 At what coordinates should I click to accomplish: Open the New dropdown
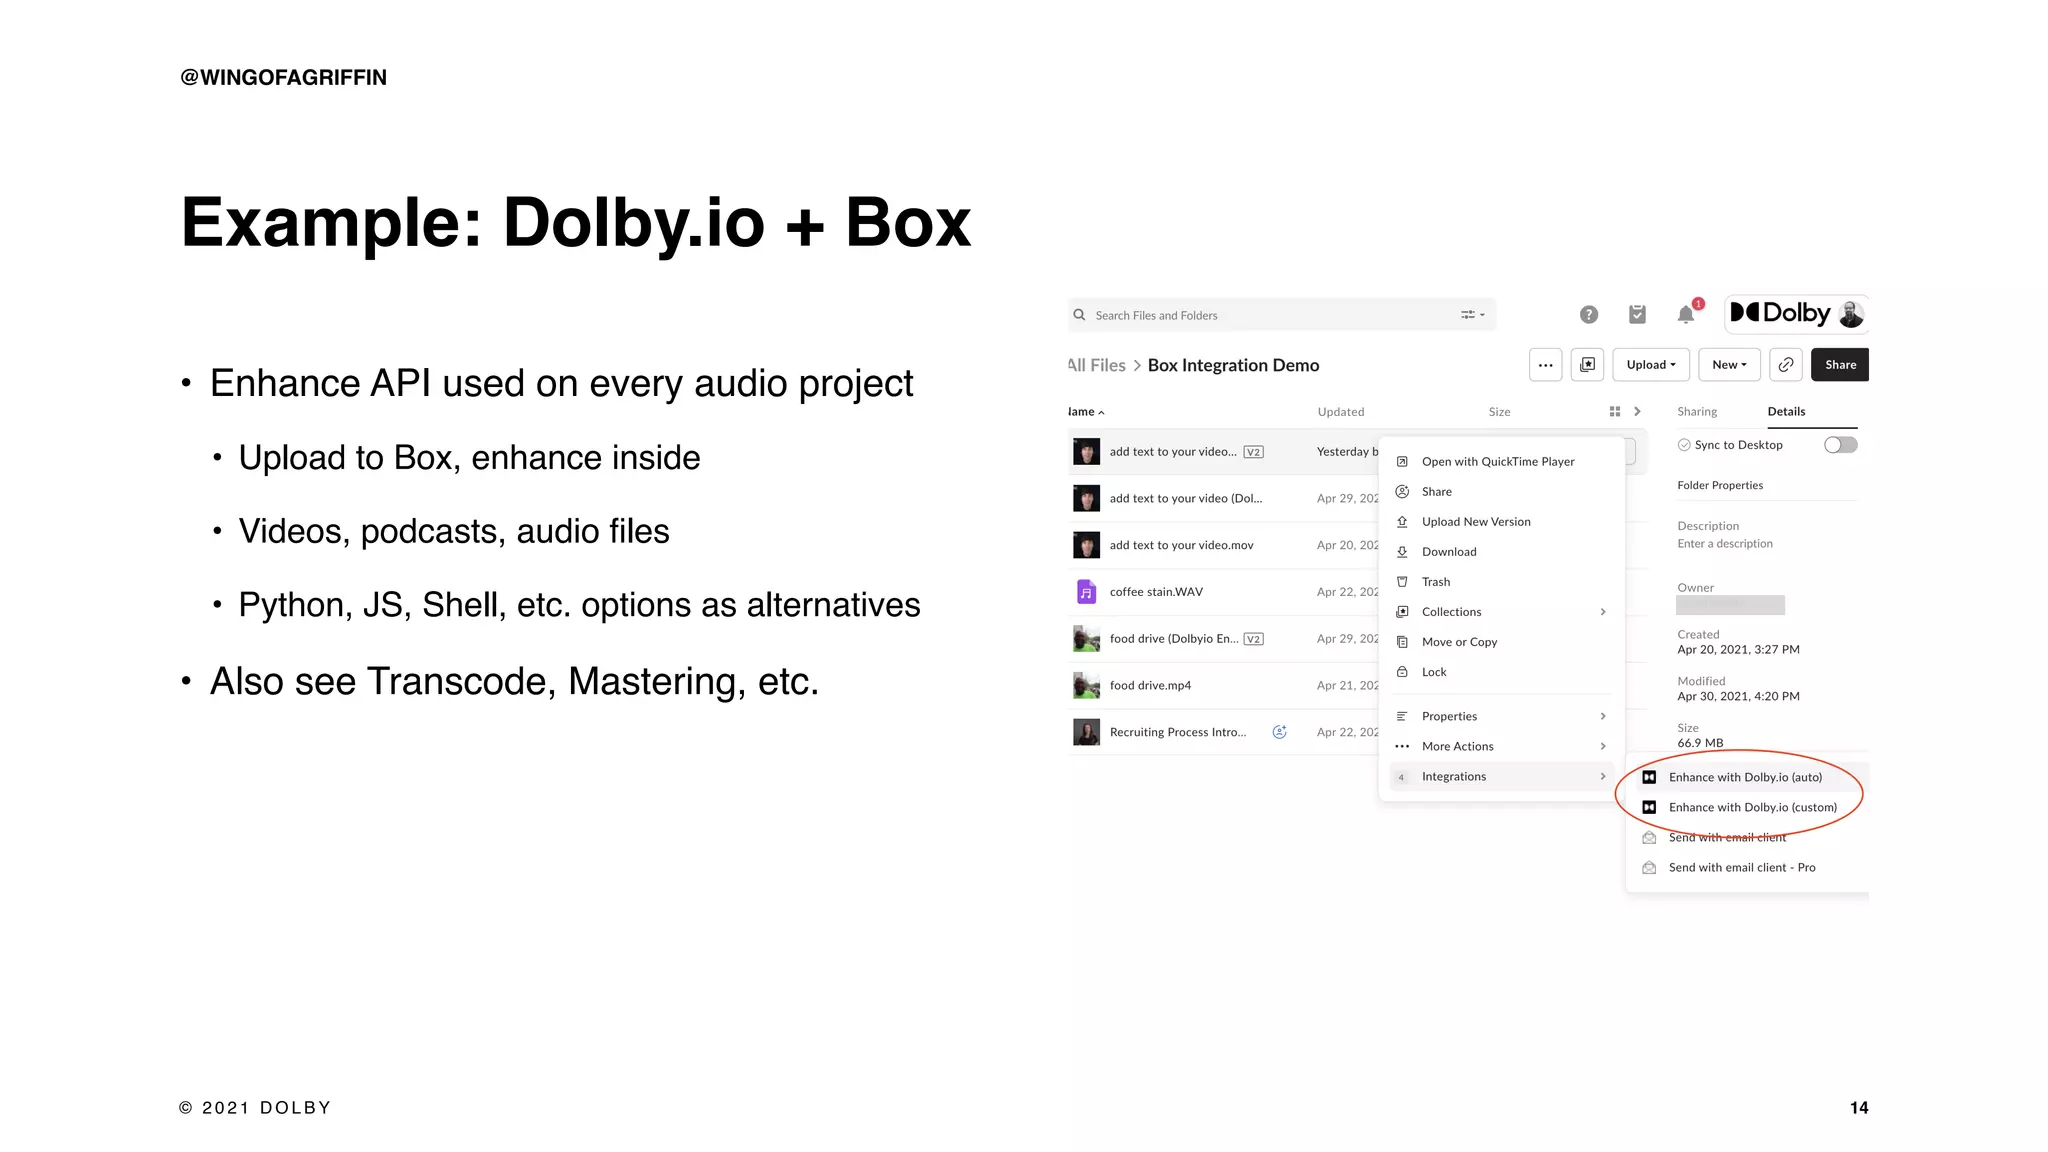pyautogui.click(x=1729, y=365)
